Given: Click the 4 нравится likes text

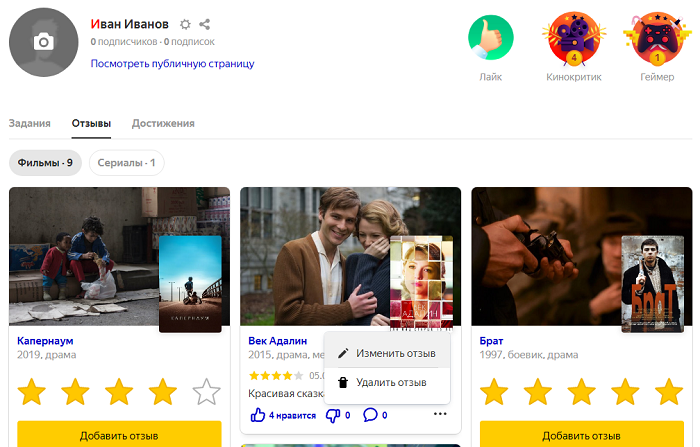Looking at the screenshot, I should click(292, 415).
